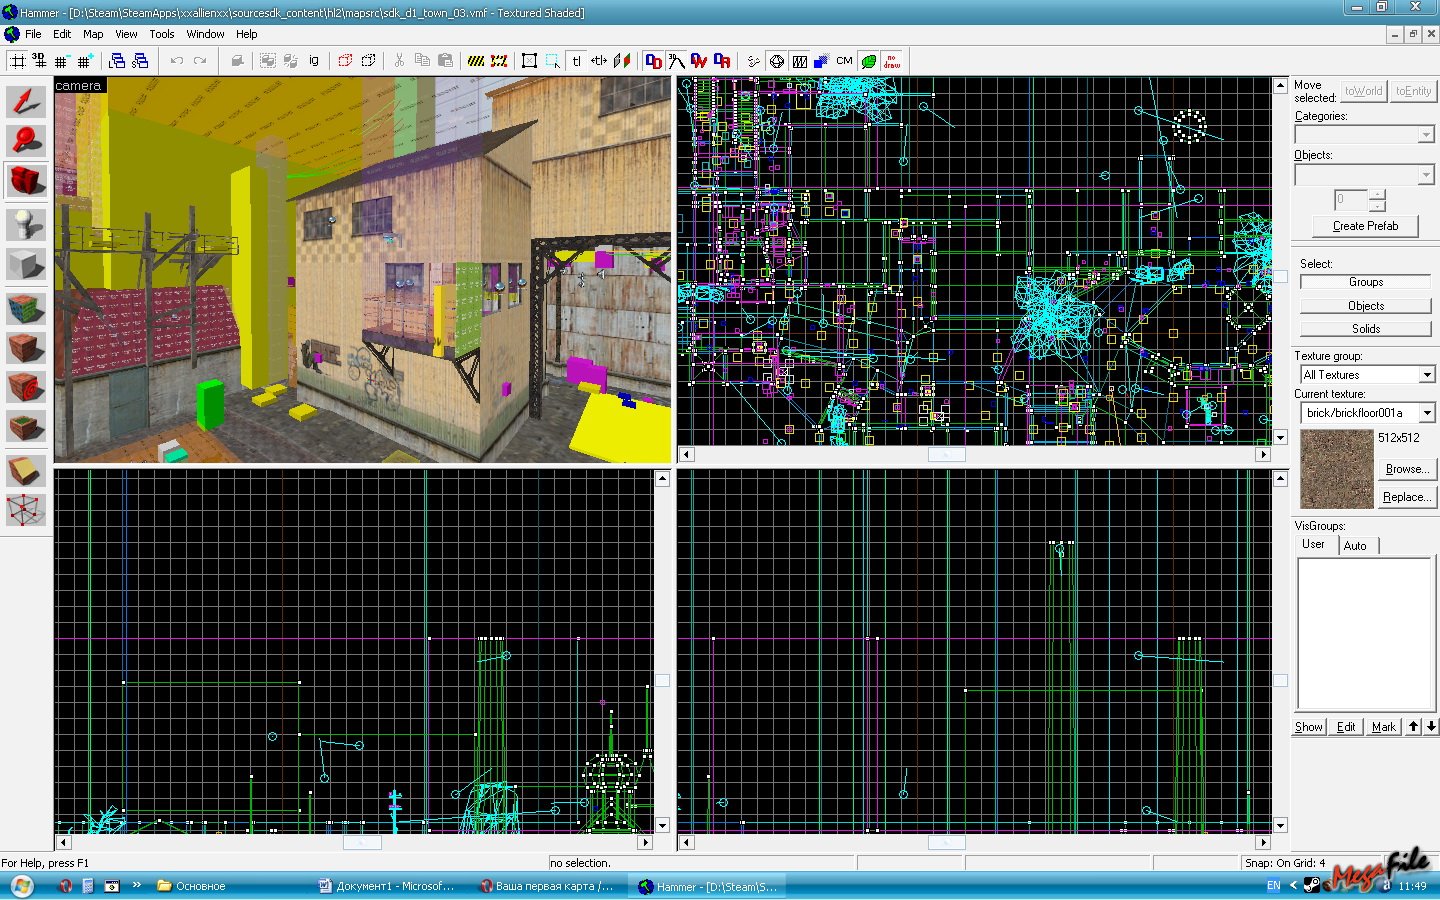Click the Replace... texture button
Screen dimensions: 1440x900
tap(1405, 497)
